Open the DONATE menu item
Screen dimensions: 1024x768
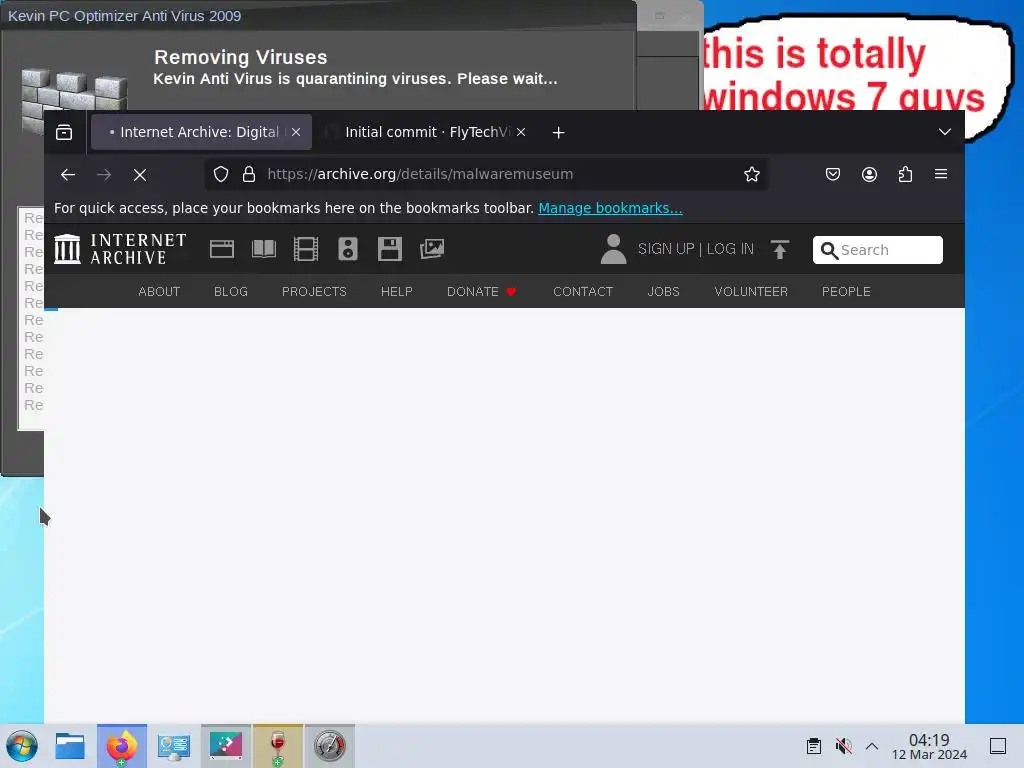481,292
